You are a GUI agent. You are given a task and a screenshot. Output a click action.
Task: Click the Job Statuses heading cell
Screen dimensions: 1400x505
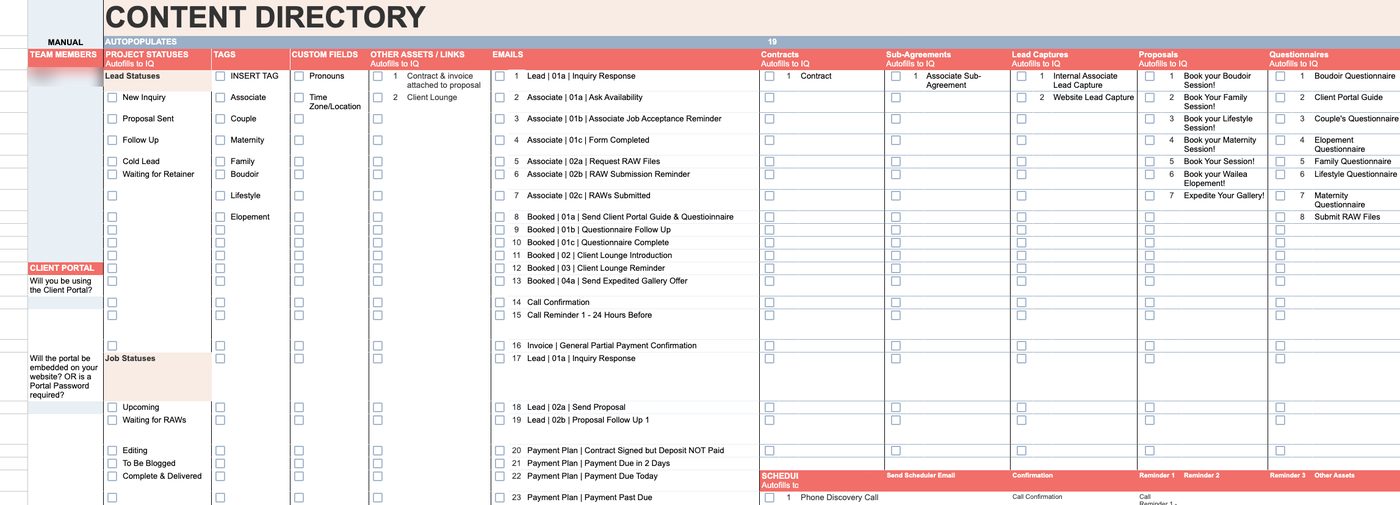tap(158, 376)
